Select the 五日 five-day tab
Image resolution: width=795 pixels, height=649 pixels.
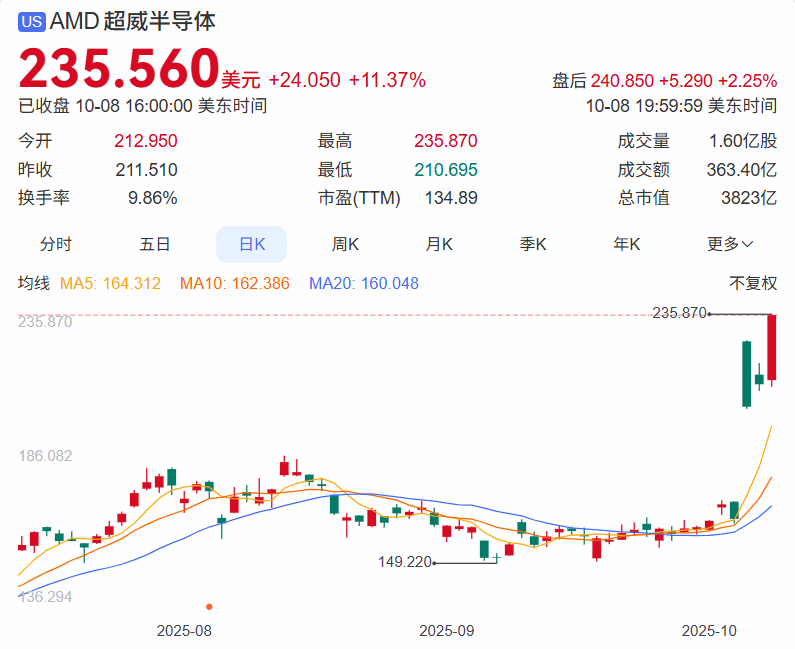(155, 244)
